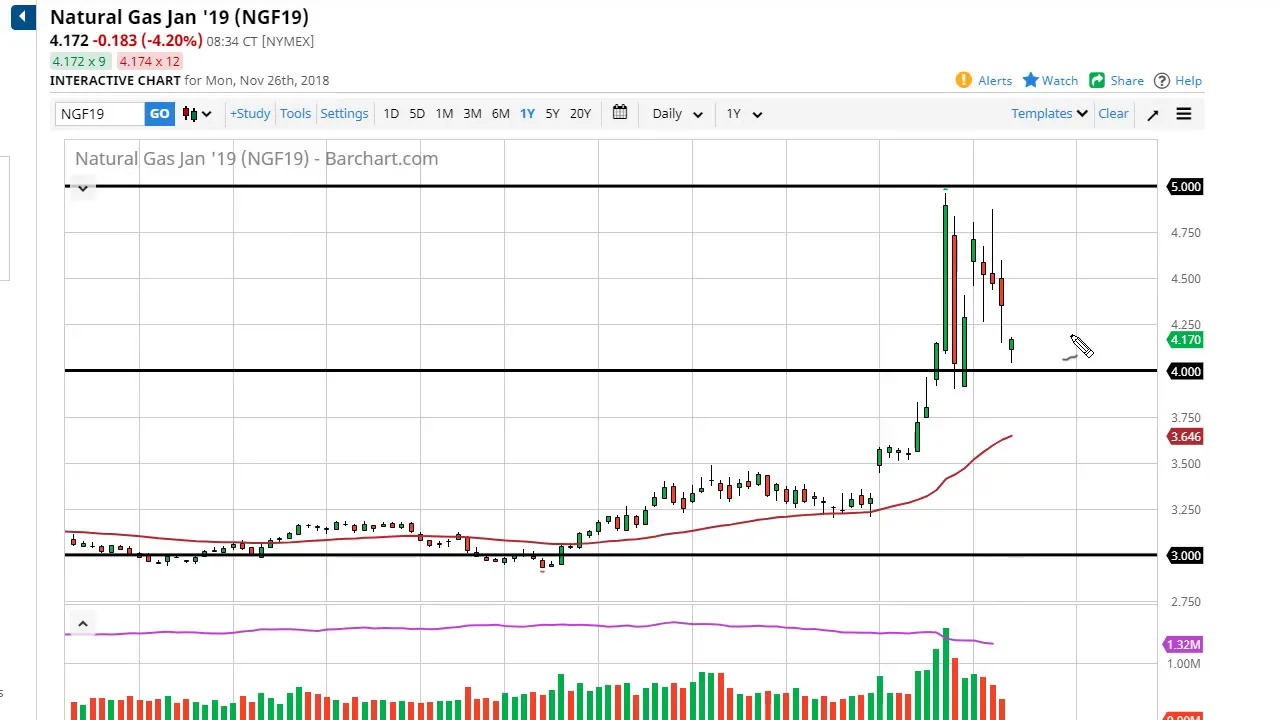Viewport: 1280px width, 720px height.
Task: Select the 1M time range
Action: [x=444, y=114]
